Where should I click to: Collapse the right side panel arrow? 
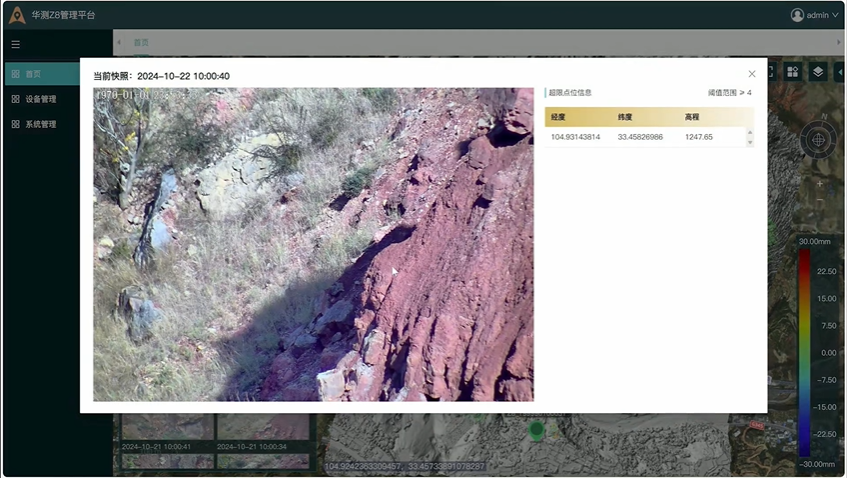point(840,72)
